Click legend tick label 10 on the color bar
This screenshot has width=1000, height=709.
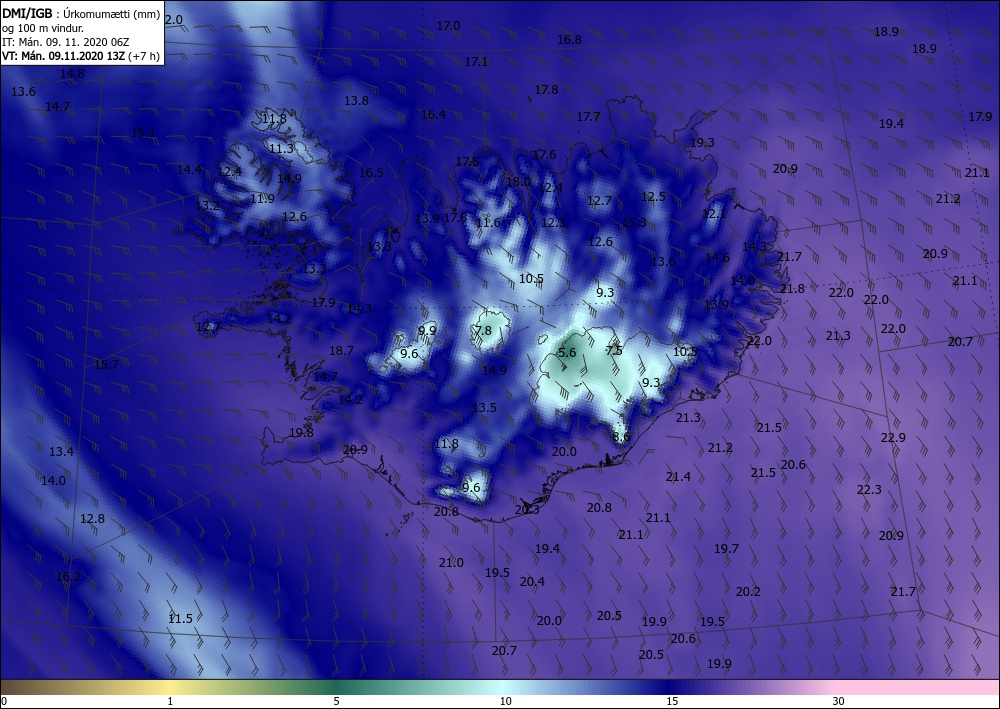[505, 701]
